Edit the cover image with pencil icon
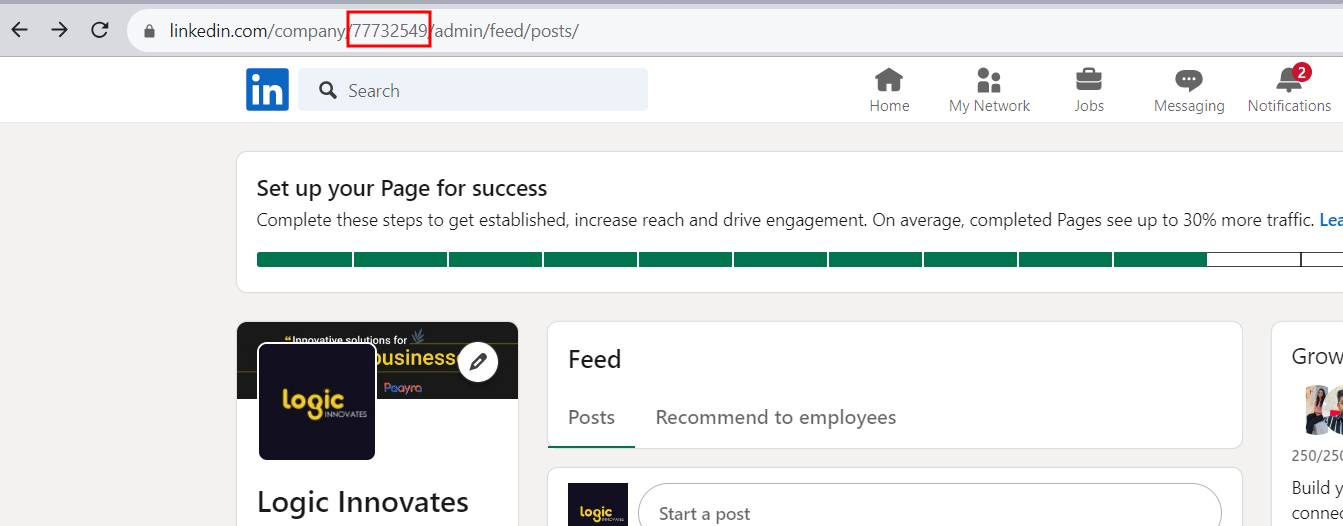Viewport: 1343px width, 526px height. pos(478,361)
